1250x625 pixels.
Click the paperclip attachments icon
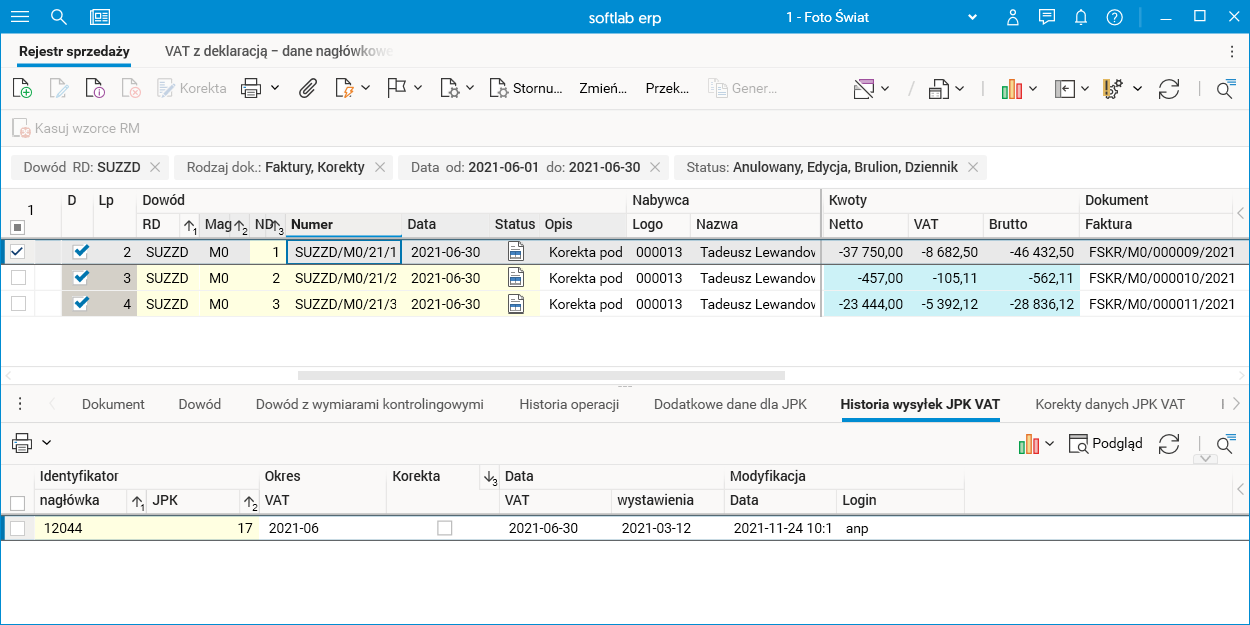coord(308,88)
